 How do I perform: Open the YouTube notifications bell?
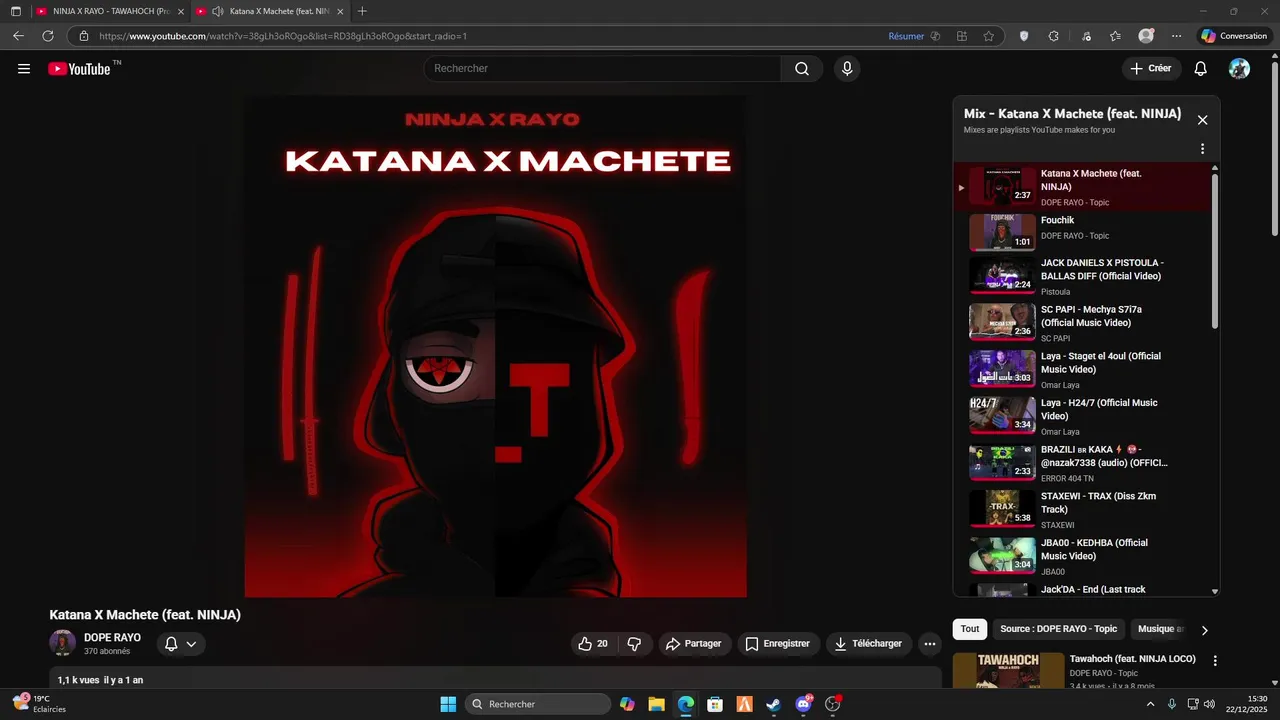coord(1200,69)
